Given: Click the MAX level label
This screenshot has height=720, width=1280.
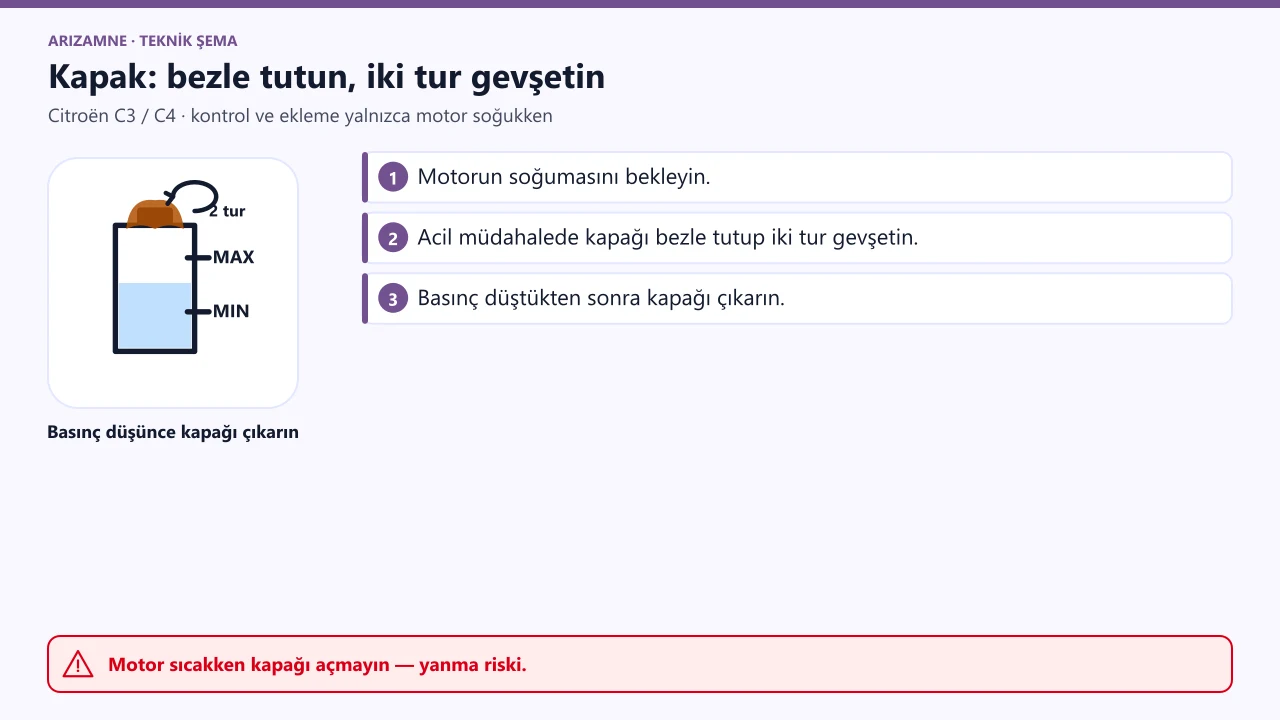Looking at the screenshot, I should [234, 257].
